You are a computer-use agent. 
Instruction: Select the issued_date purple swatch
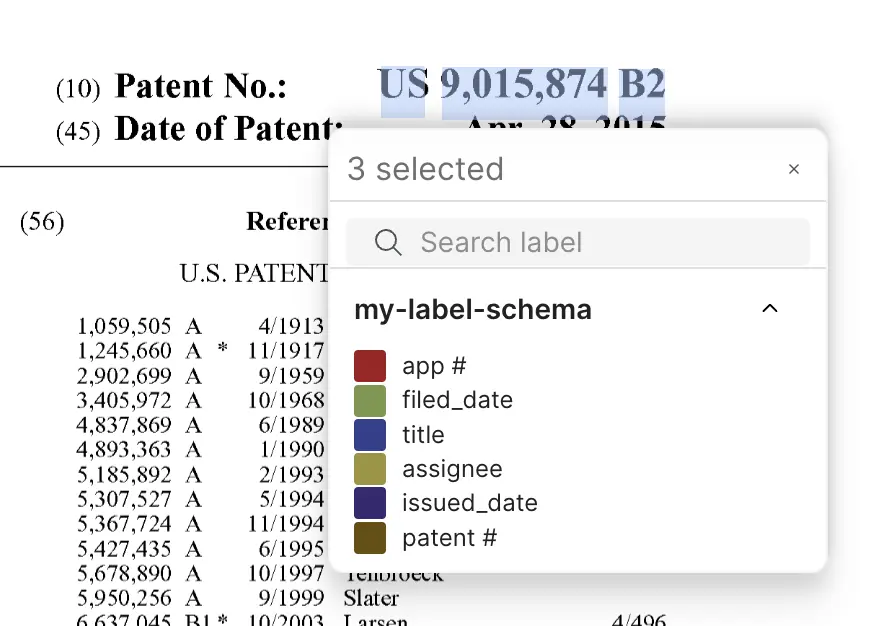coord(370,503)
